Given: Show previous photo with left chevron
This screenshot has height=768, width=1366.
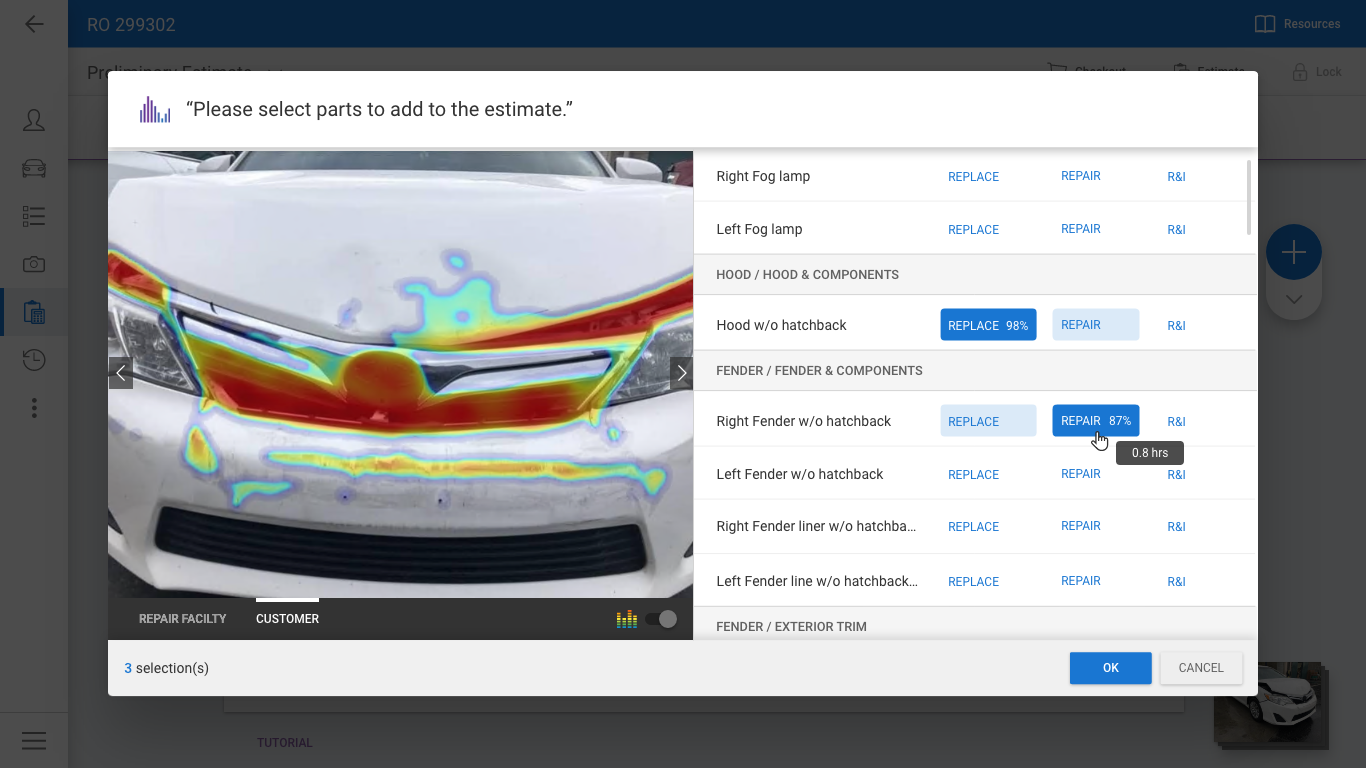Looking at the screenshot, I should pyautogui.click(x=121, y=373).
